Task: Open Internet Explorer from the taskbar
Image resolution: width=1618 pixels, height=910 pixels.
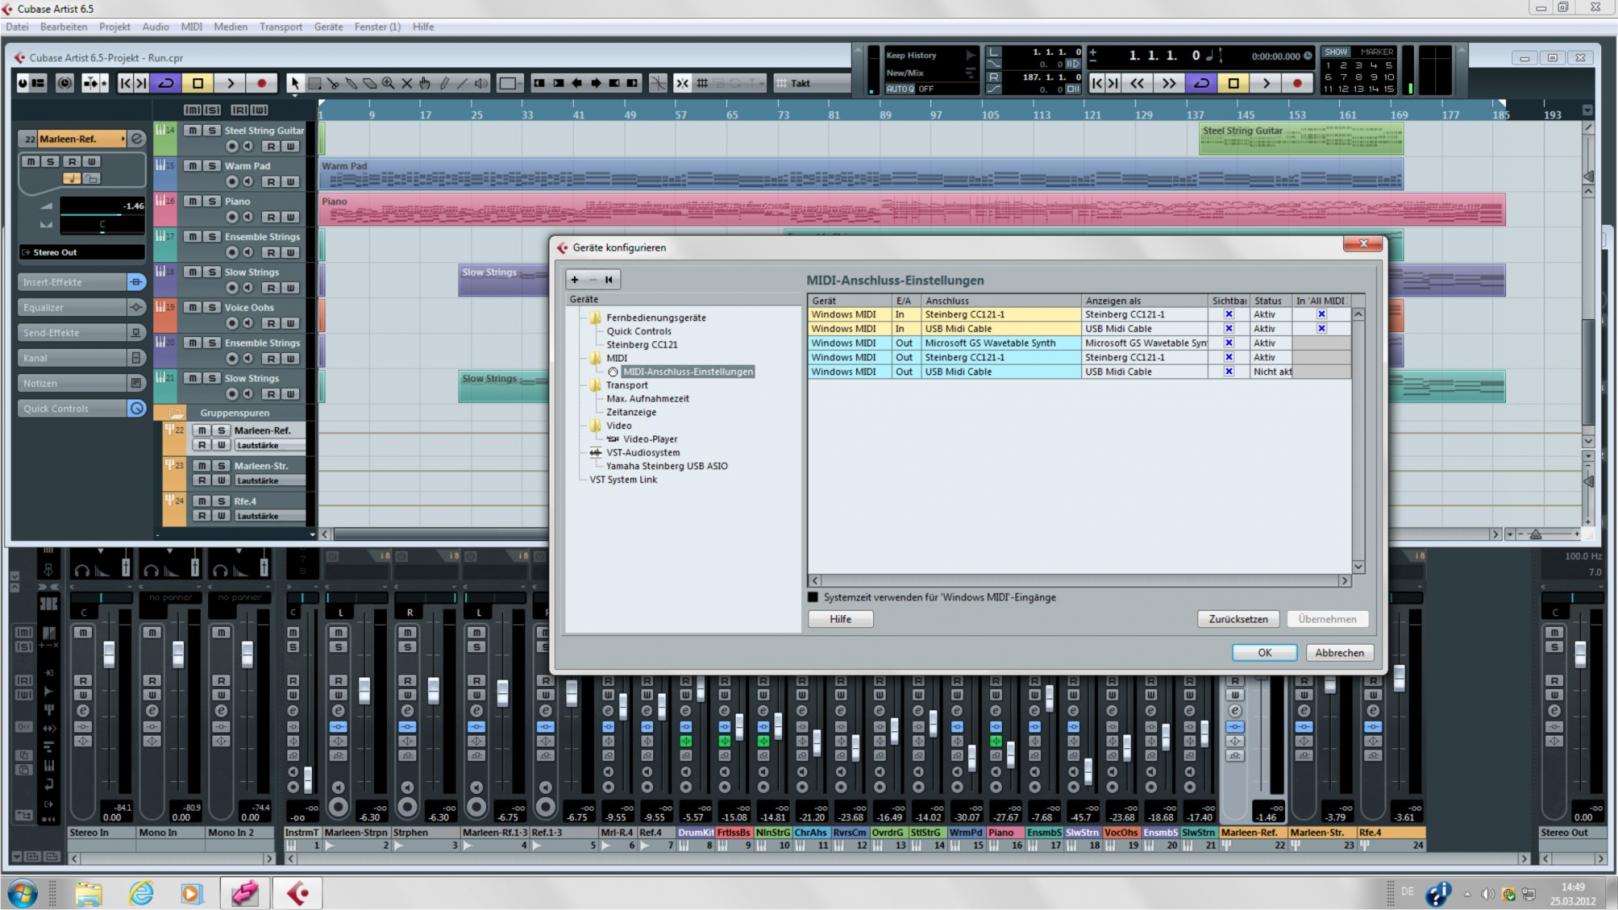Action: 141,892
